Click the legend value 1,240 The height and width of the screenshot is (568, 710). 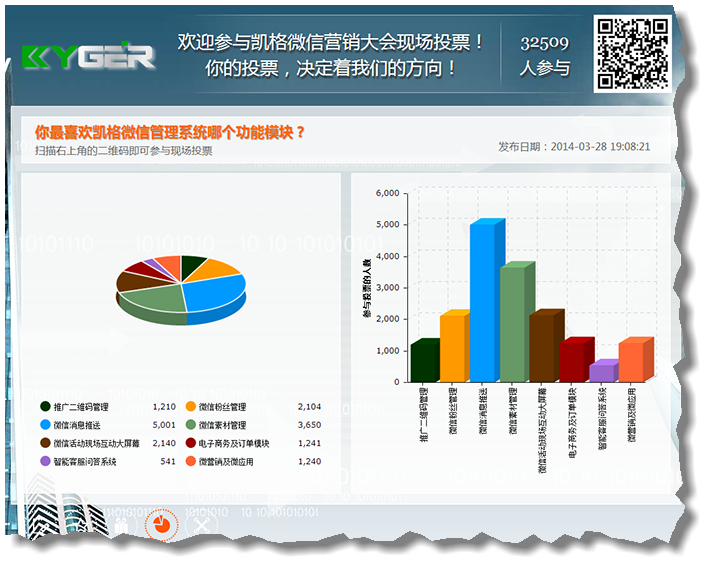[x=310, y=462]
